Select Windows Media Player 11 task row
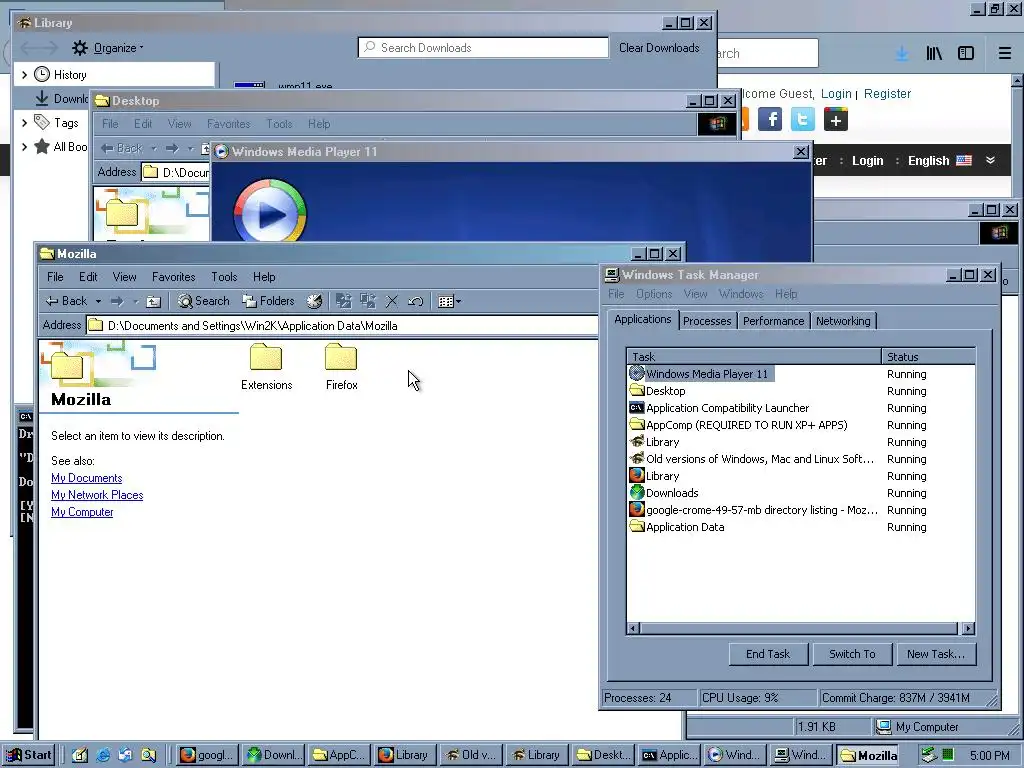1024x768 pixels. click(801, 374)
